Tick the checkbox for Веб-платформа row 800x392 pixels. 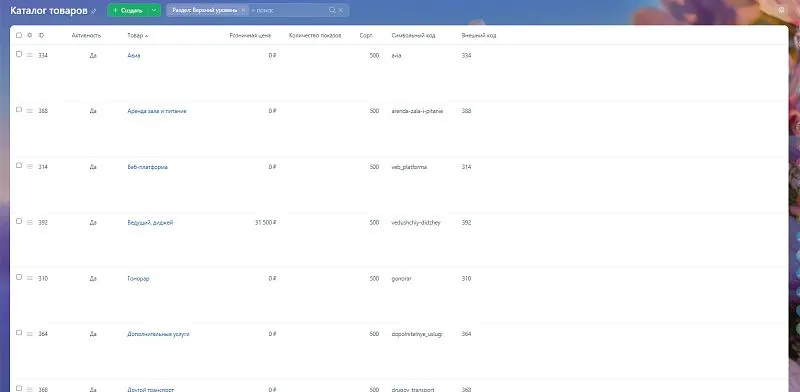(x=19, y=165)
